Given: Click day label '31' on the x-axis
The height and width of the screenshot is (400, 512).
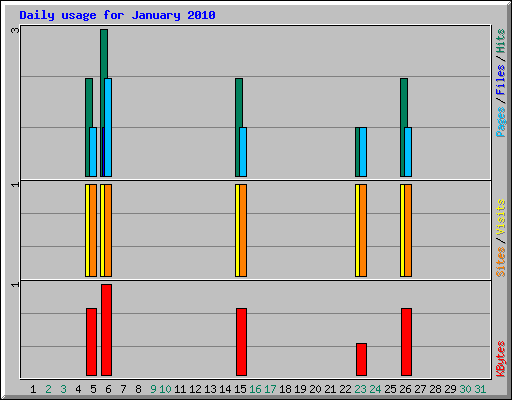Looking at the screenshot, I should coord(480,389).
